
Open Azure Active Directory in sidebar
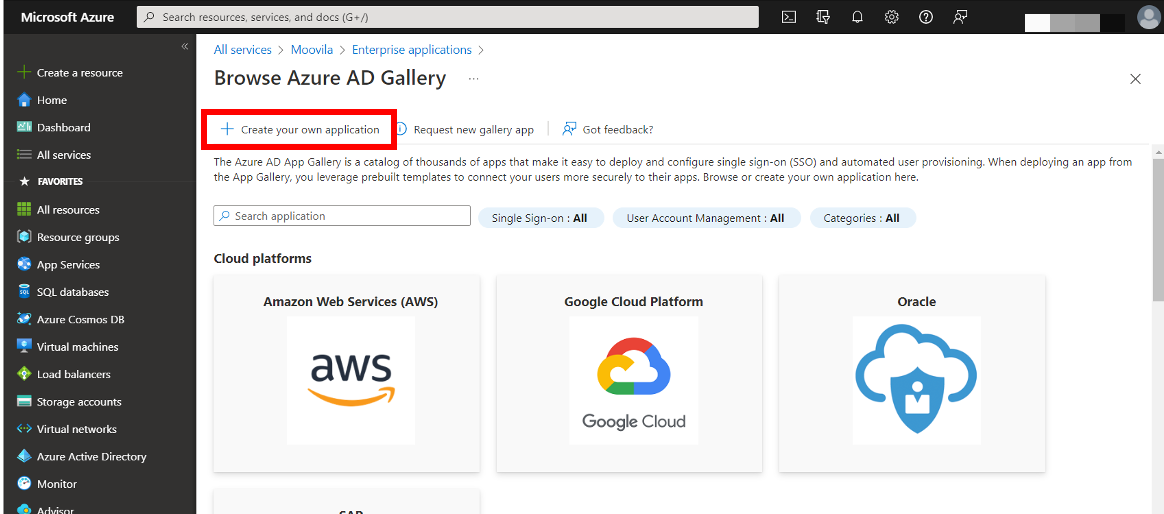click(91, 457)
